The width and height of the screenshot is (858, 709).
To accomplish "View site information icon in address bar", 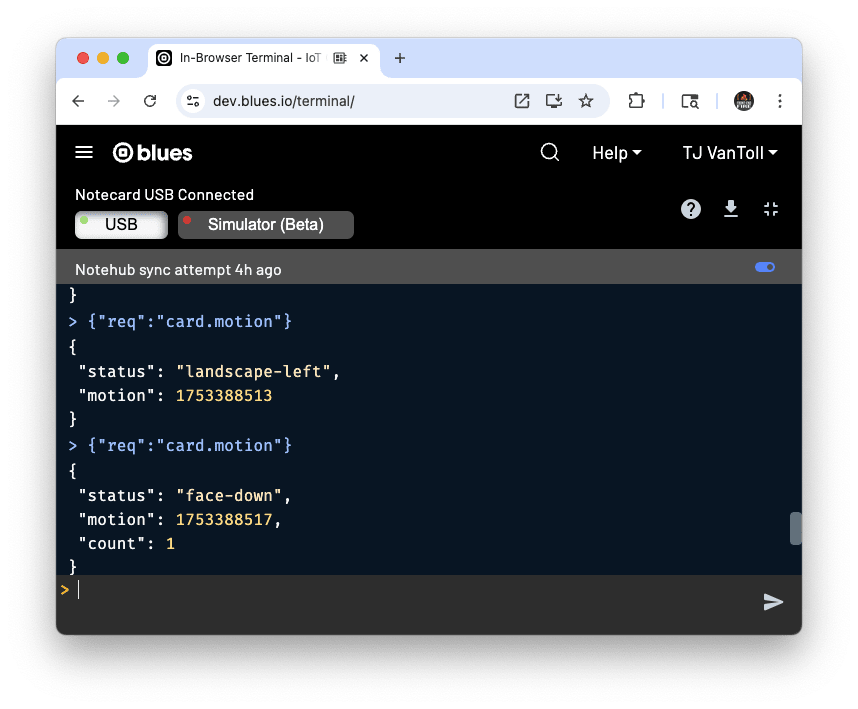I will 193,101.
